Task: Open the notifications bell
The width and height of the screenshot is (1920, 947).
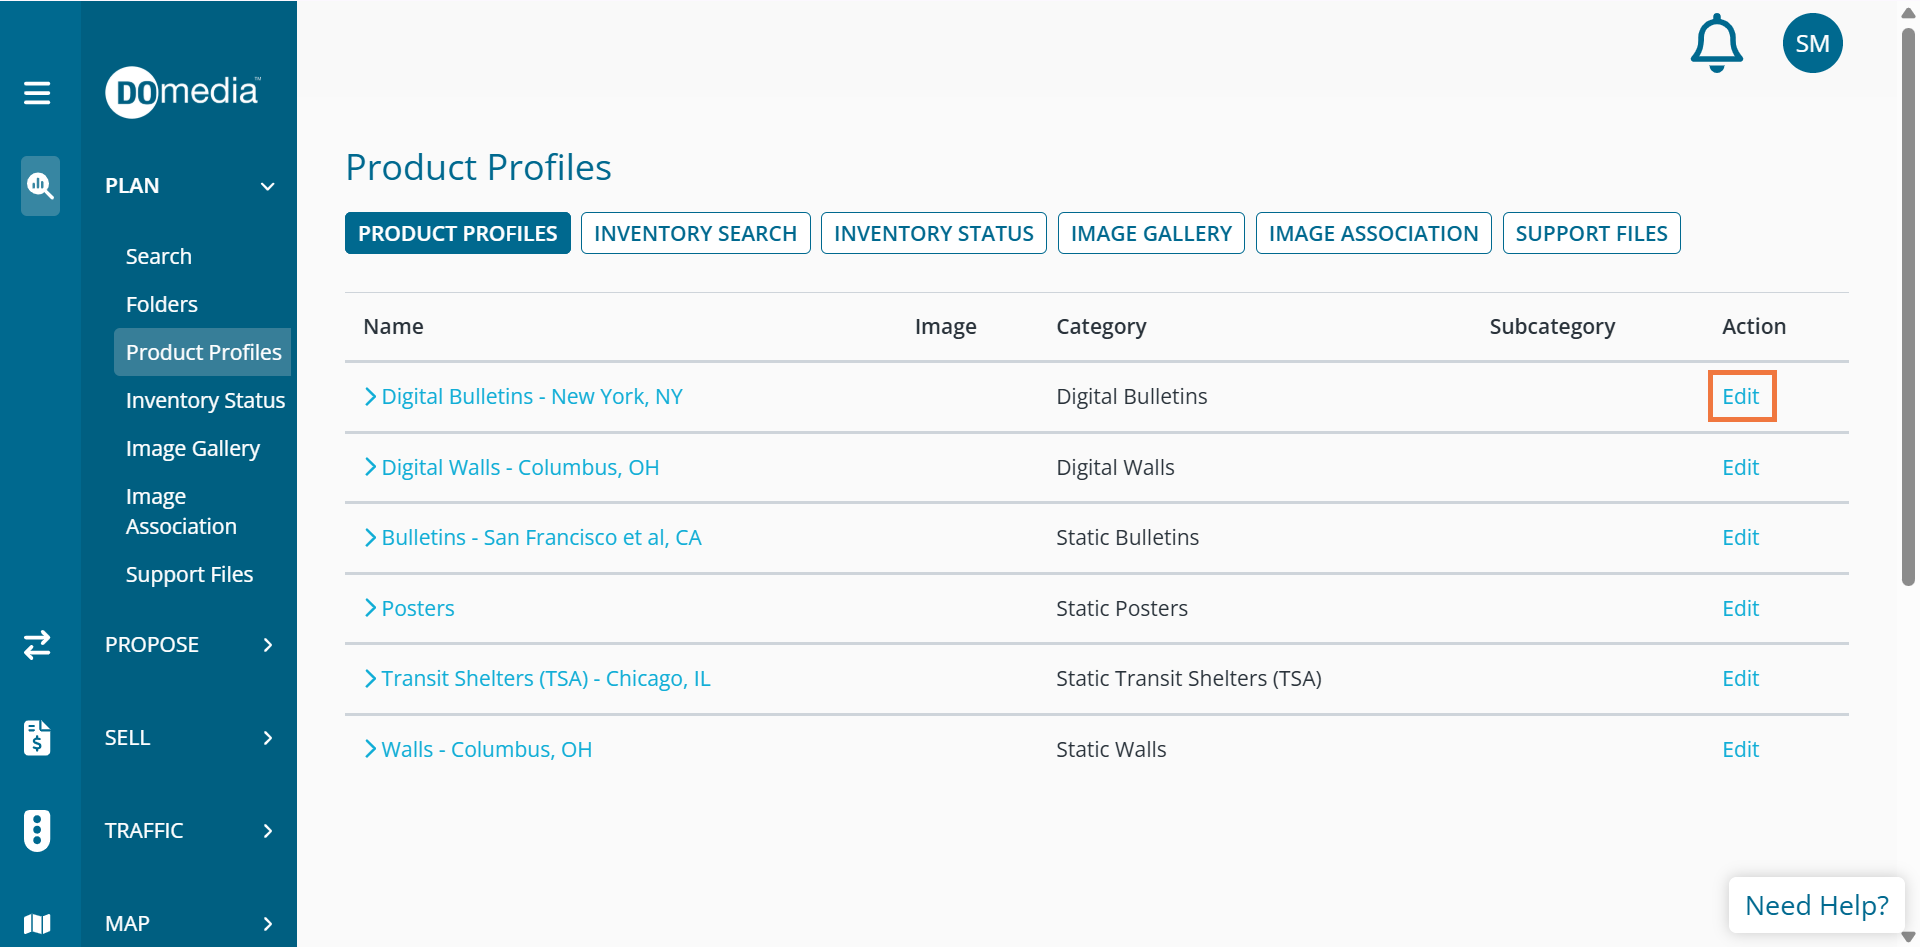Action: [1716, 43]
